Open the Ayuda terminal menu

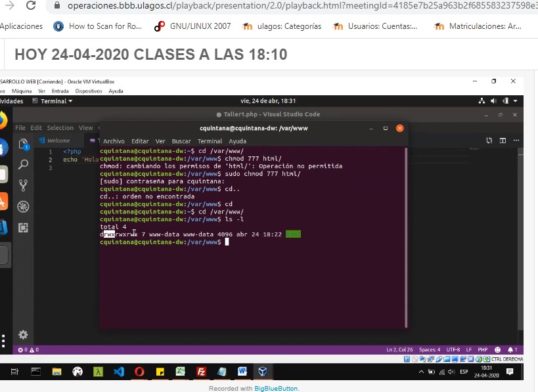(x=237, y=141)
